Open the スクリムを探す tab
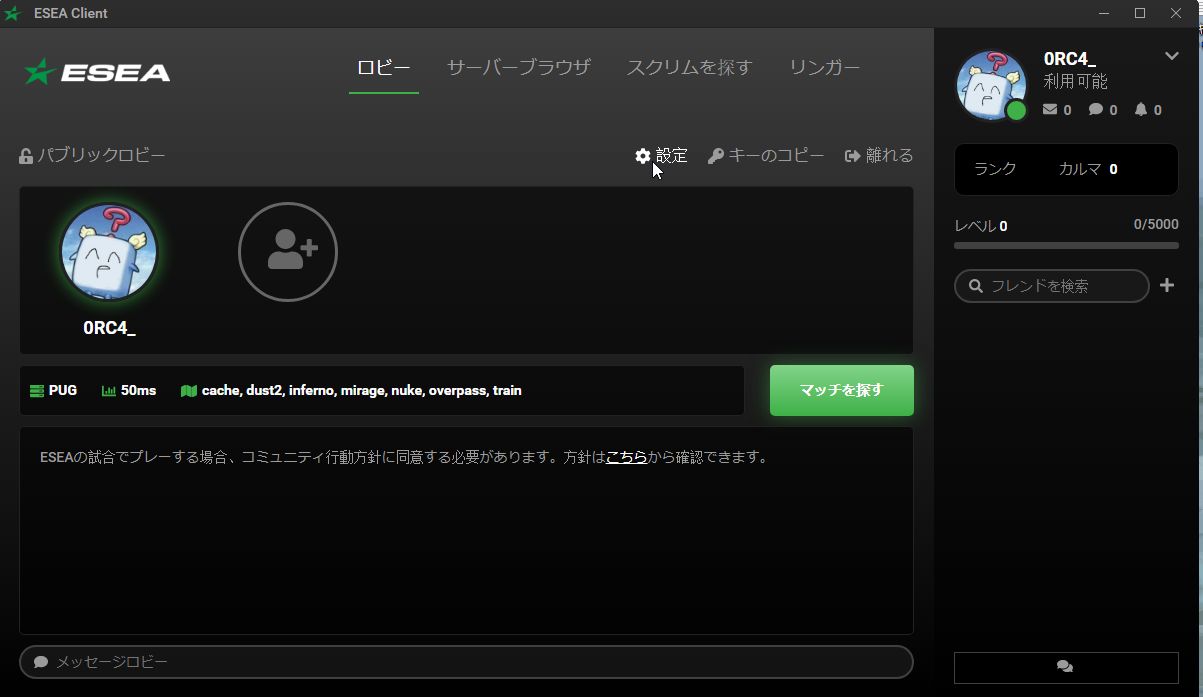 pos(689,68)
